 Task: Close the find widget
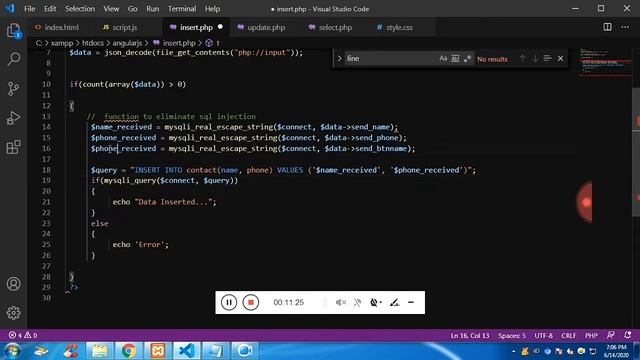[x=560, y=58]
